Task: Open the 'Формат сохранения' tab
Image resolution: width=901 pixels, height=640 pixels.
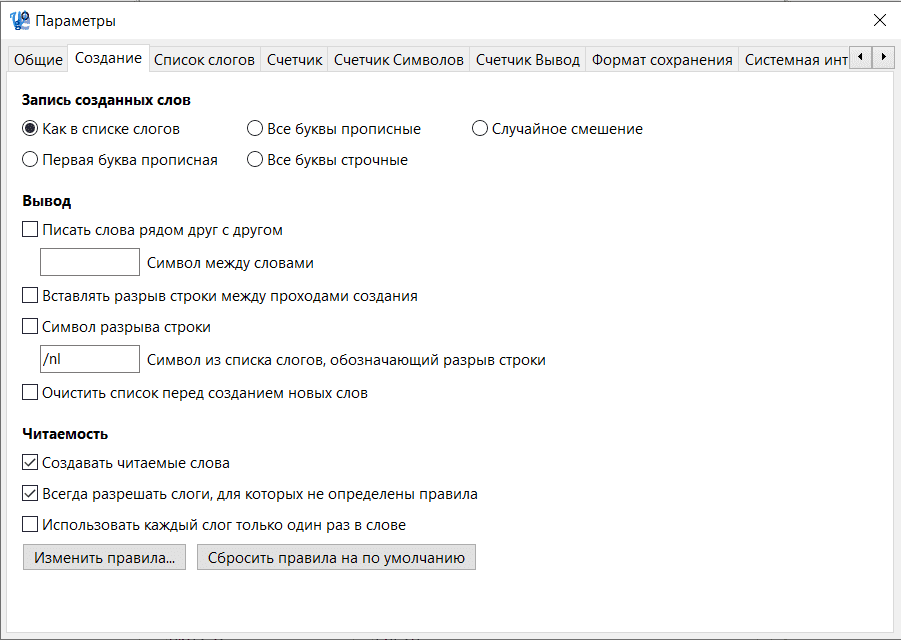Action: 662,60
